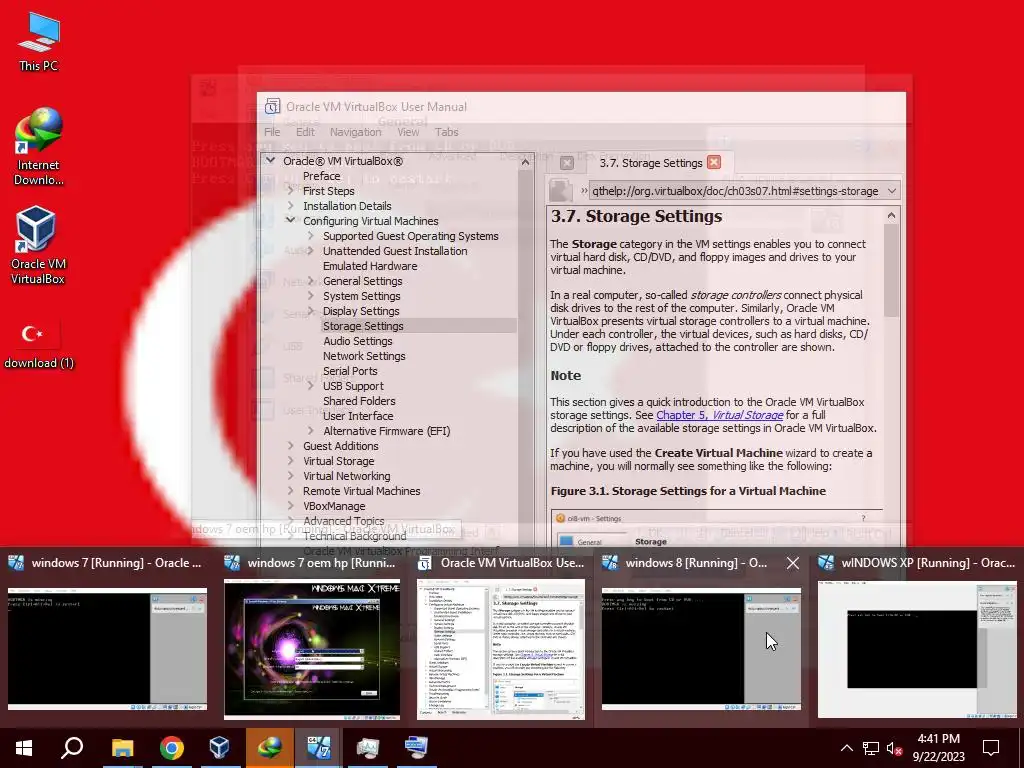Click the system monitor taskbar icon
The image size is (1024, 768).
[x=368, y=748]
